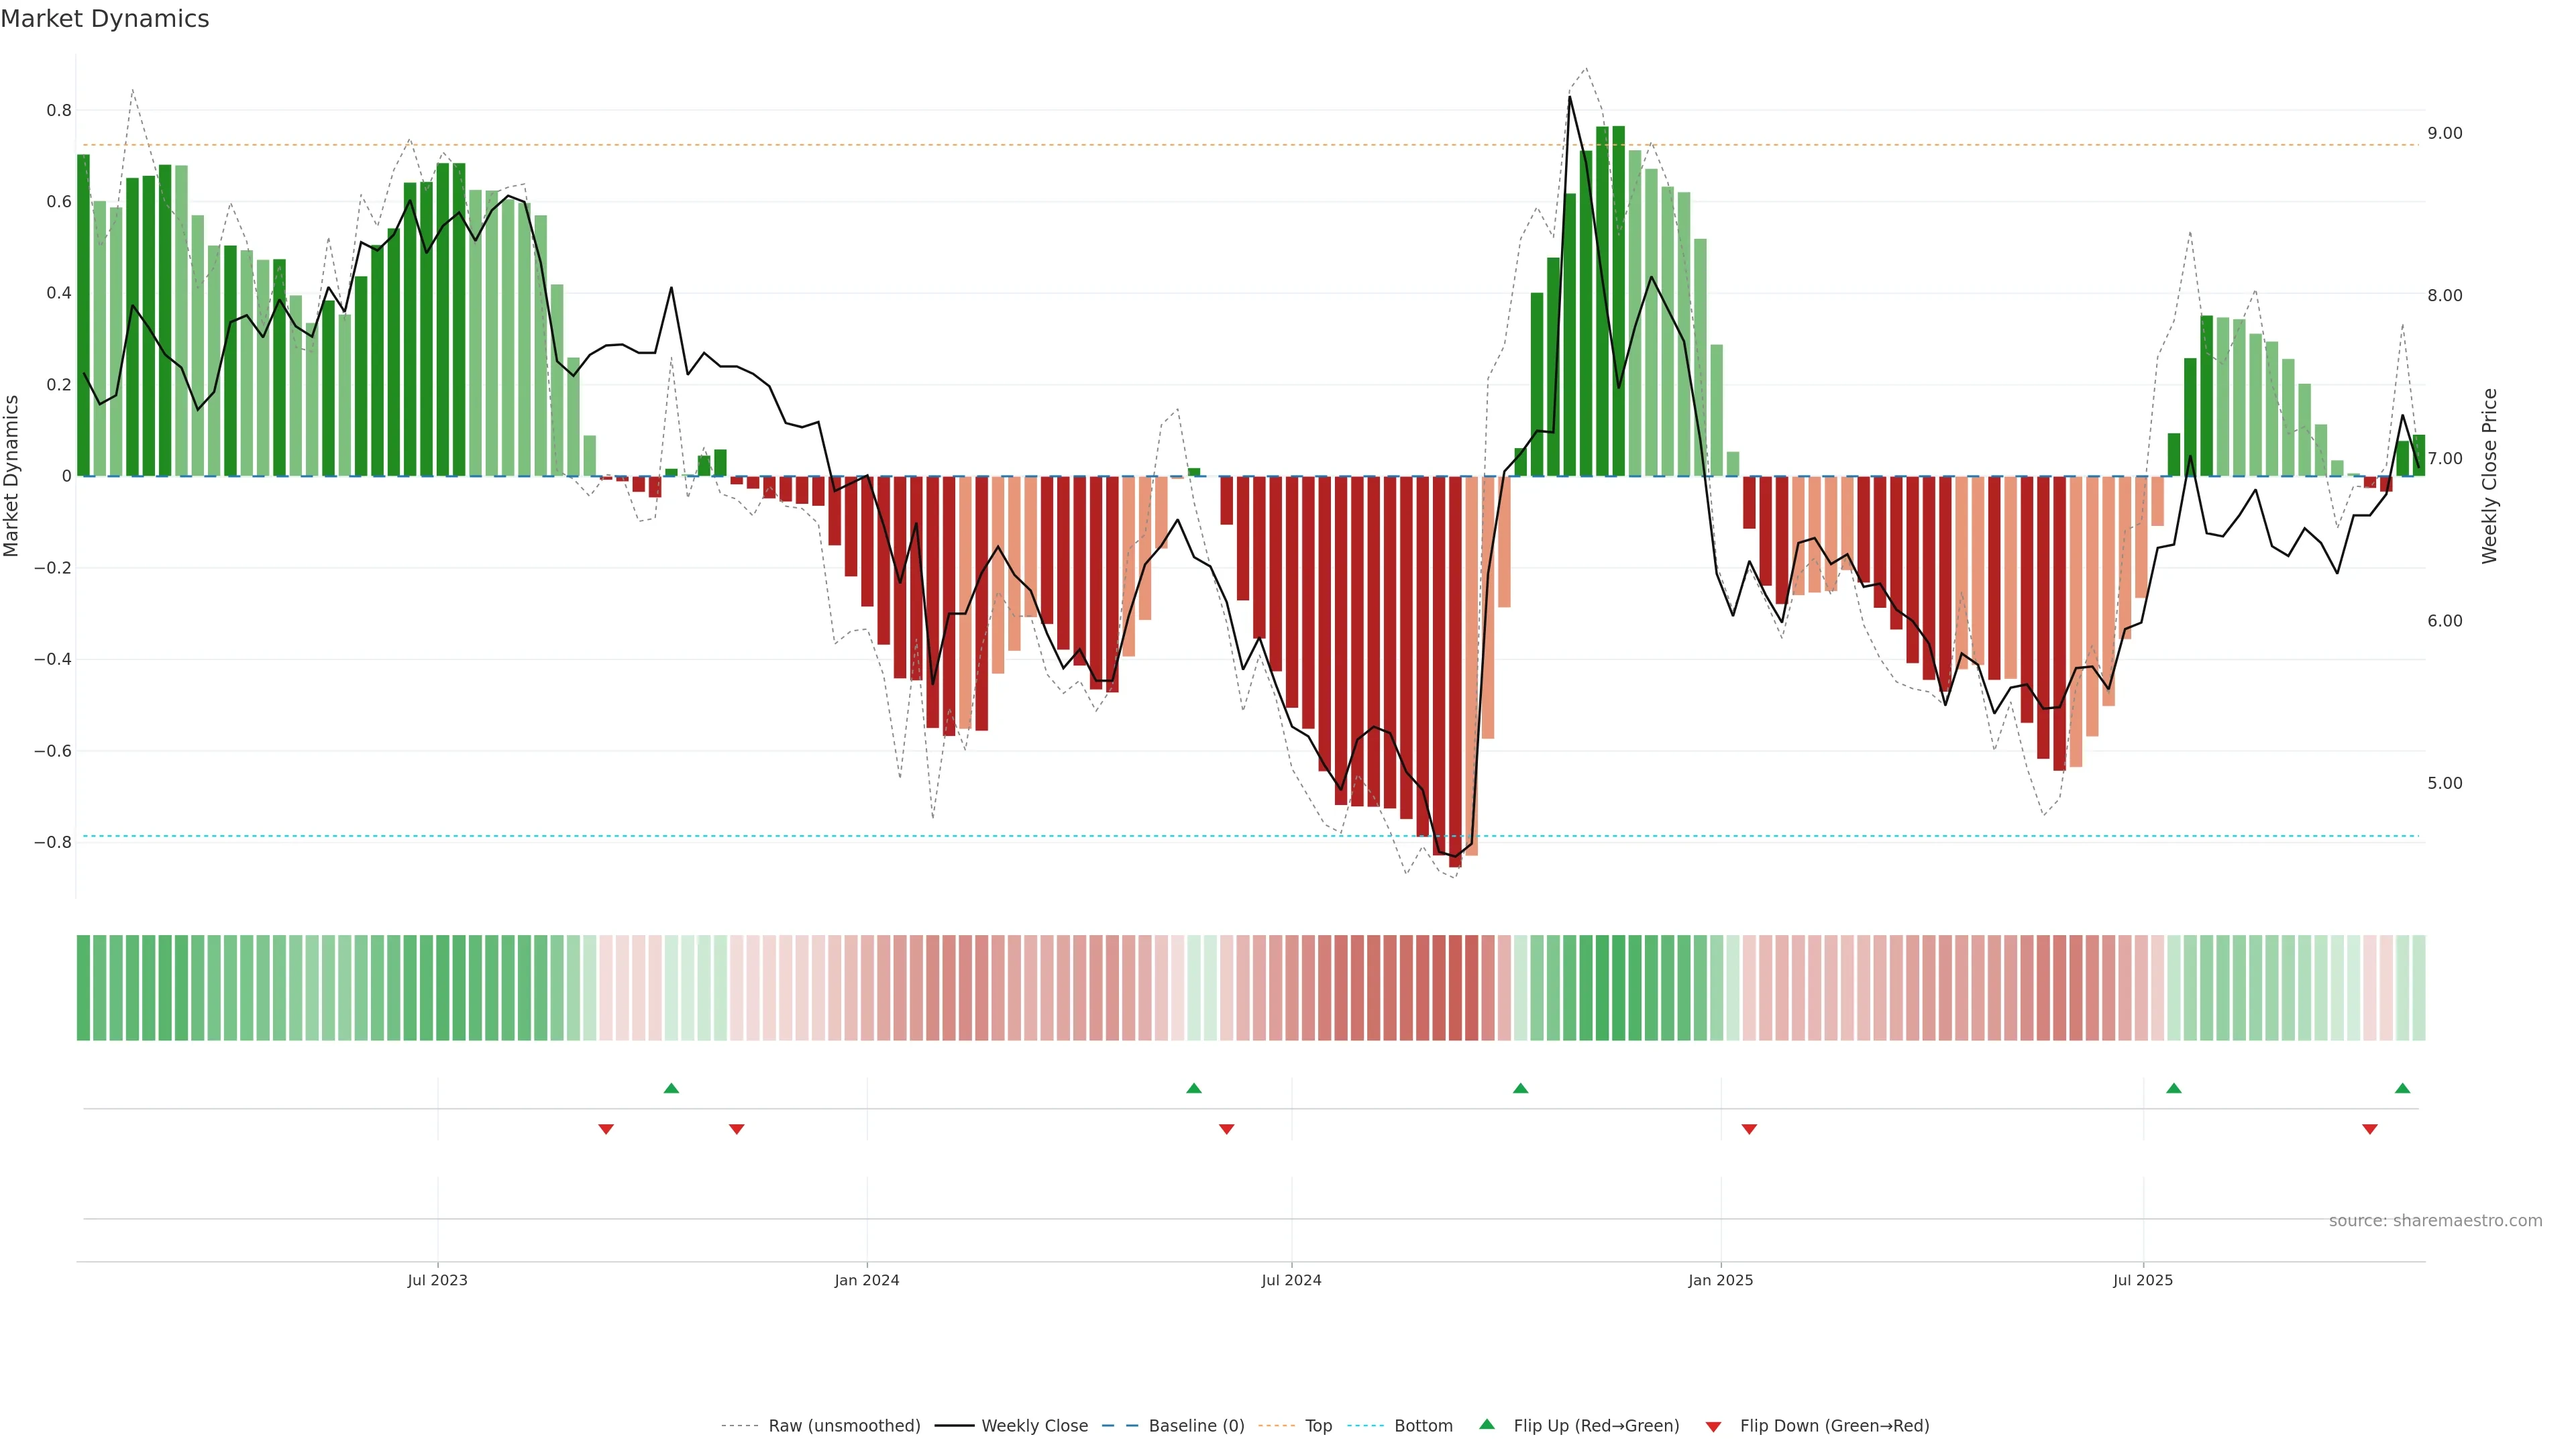Click the red flip-down marker just after Jan 2025
Image resolution: width=2576 pixels, height=1449 pixels.
click(x=1749, y=1129)
